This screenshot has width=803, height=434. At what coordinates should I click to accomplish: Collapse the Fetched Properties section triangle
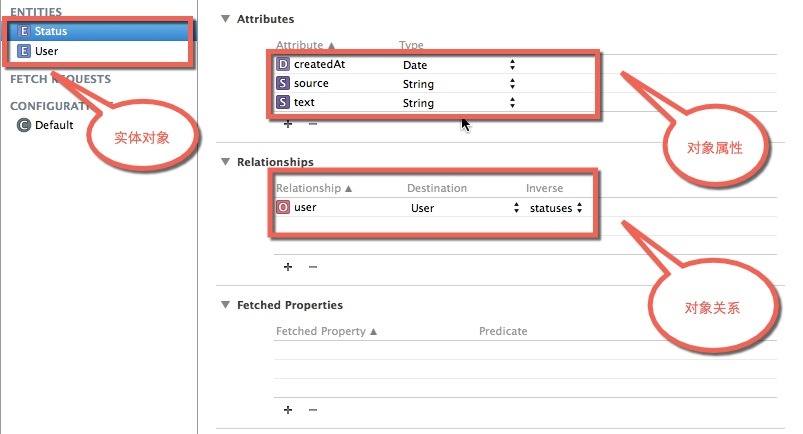225,305
